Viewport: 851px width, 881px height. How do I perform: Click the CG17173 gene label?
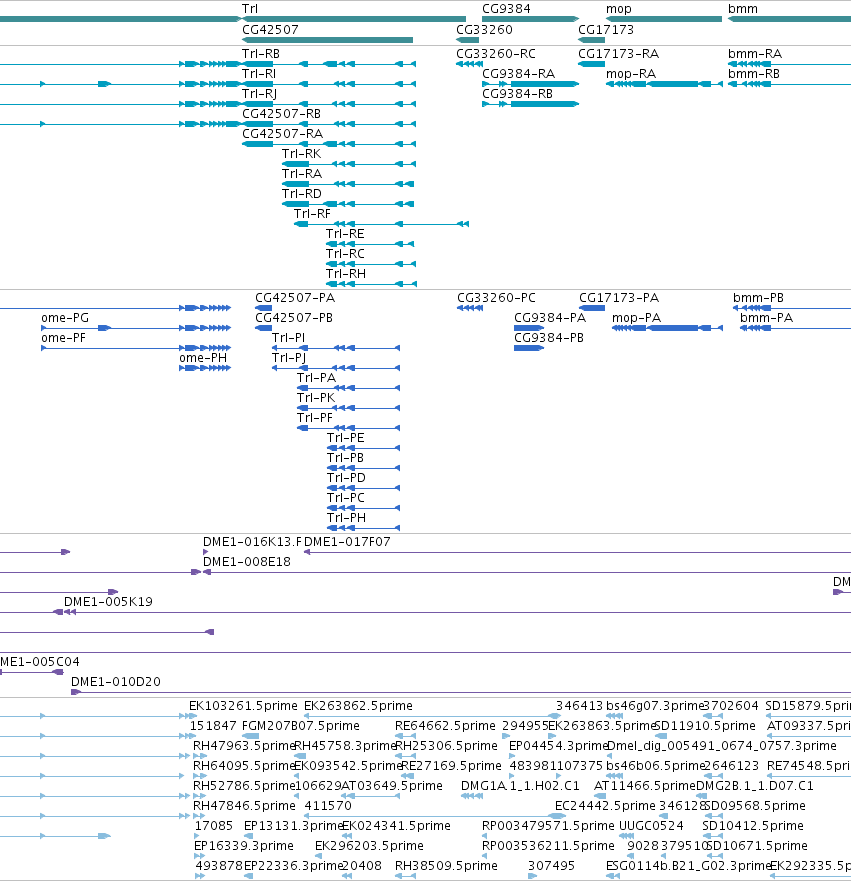tap(606, 30)
